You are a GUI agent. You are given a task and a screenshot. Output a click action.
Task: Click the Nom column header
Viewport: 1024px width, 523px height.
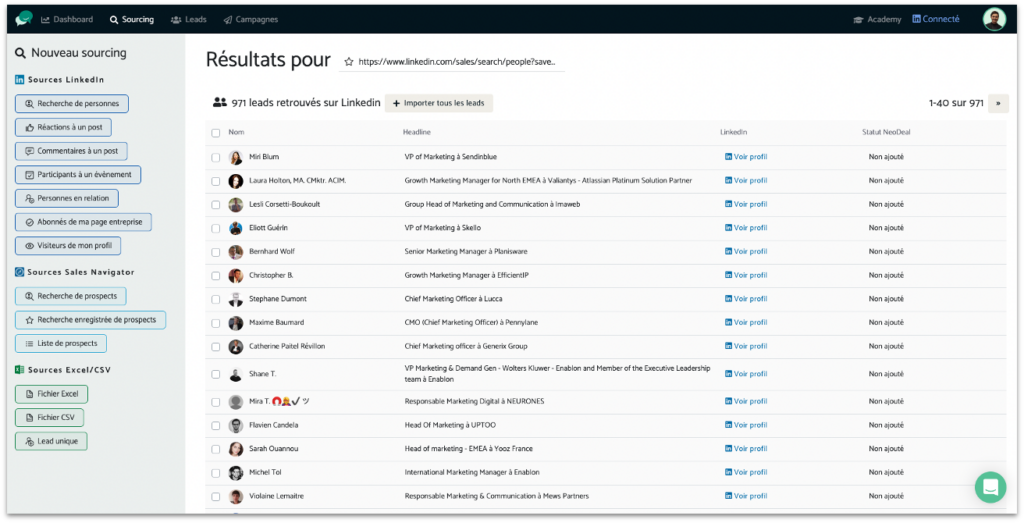point(236,133)
